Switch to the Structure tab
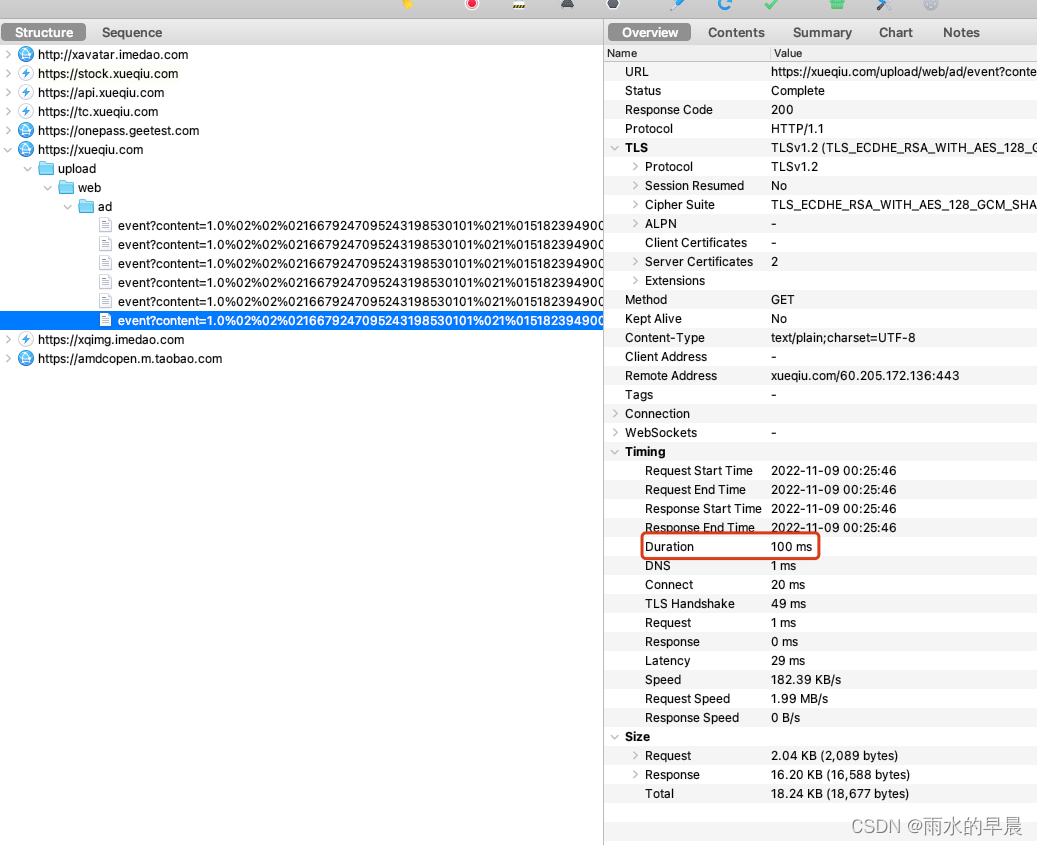 pyautogui.click(x=44, y=32)
